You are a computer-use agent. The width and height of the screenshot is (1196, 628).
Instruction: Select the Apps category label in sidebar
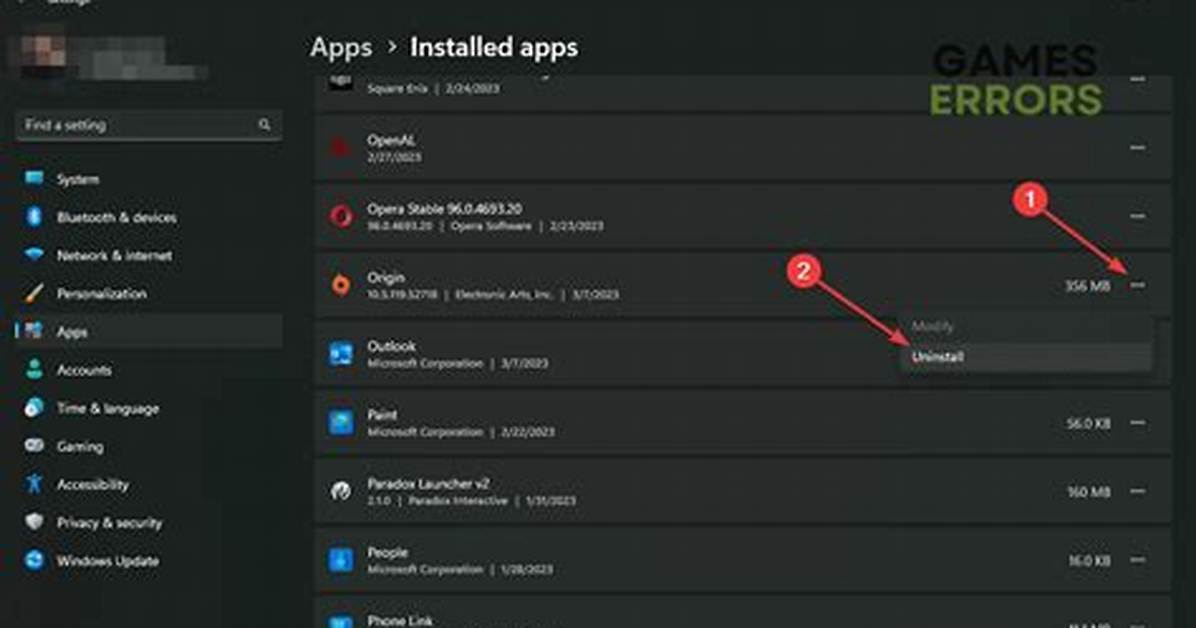(x=72, y=332)
